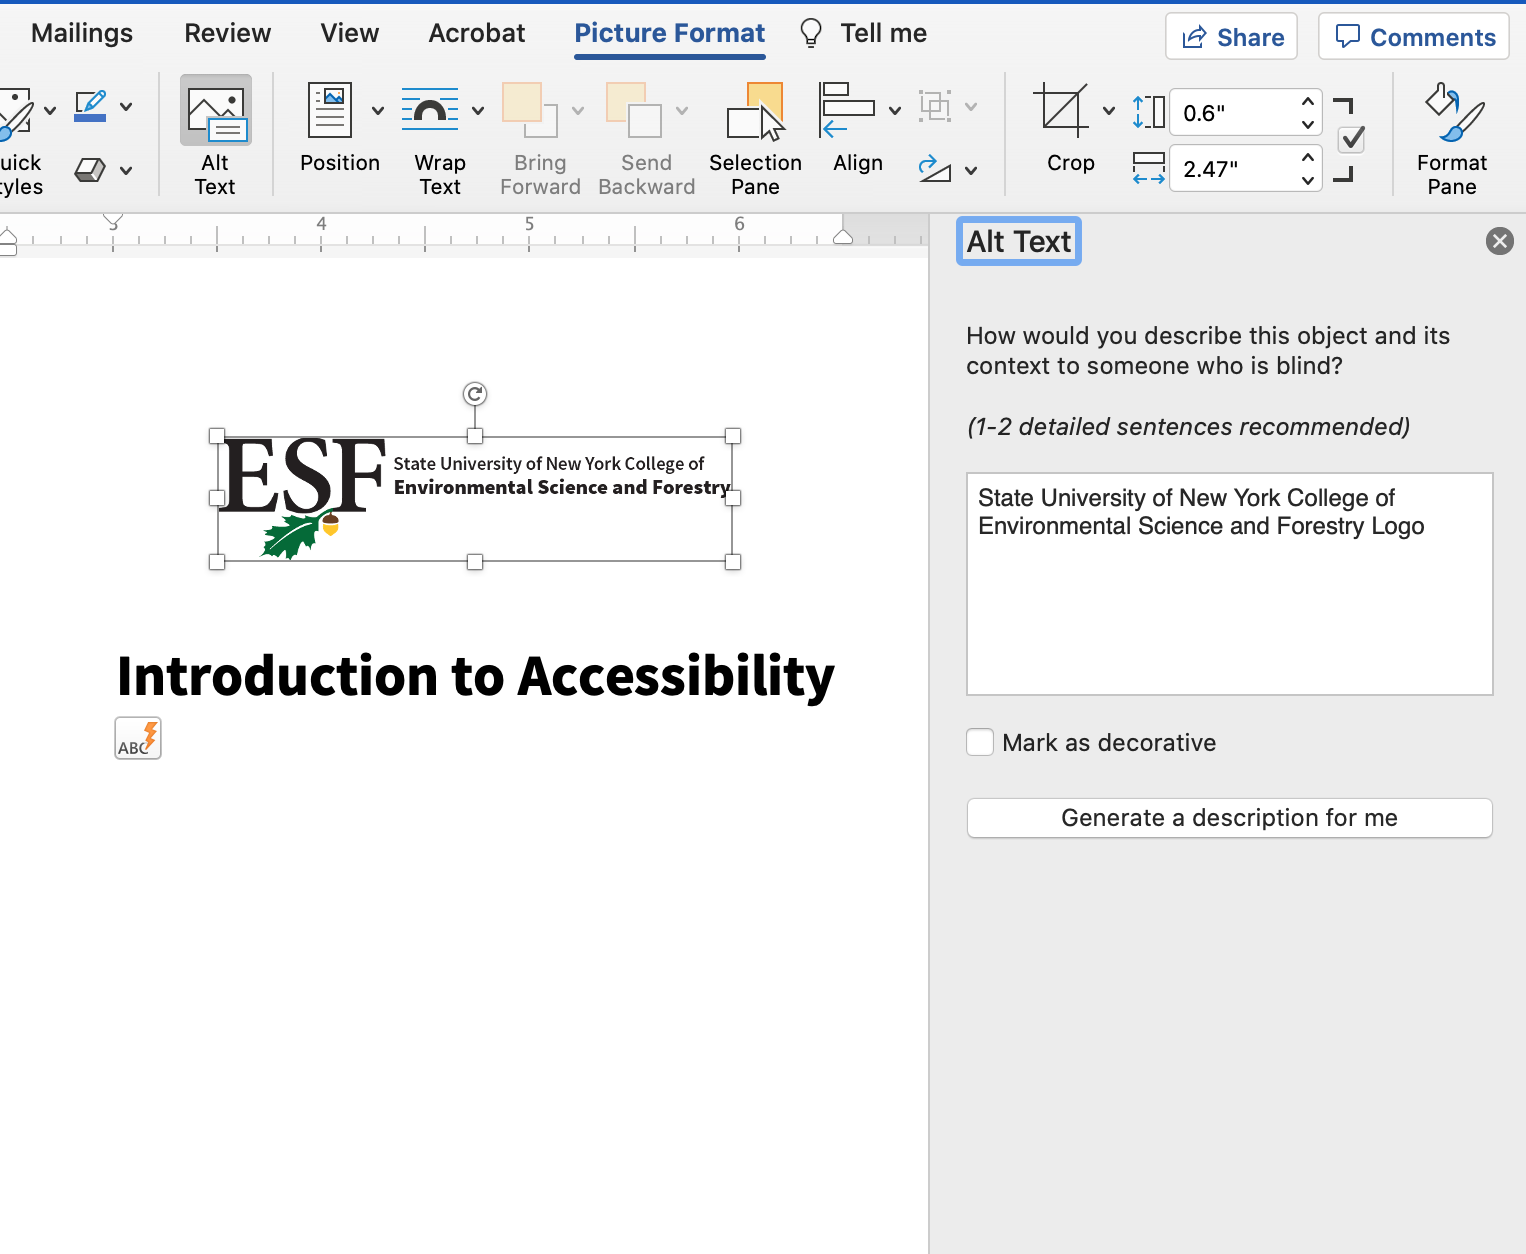Switch to the Mailings tab
This screenshot has width=1526, height=1254.
82,33
